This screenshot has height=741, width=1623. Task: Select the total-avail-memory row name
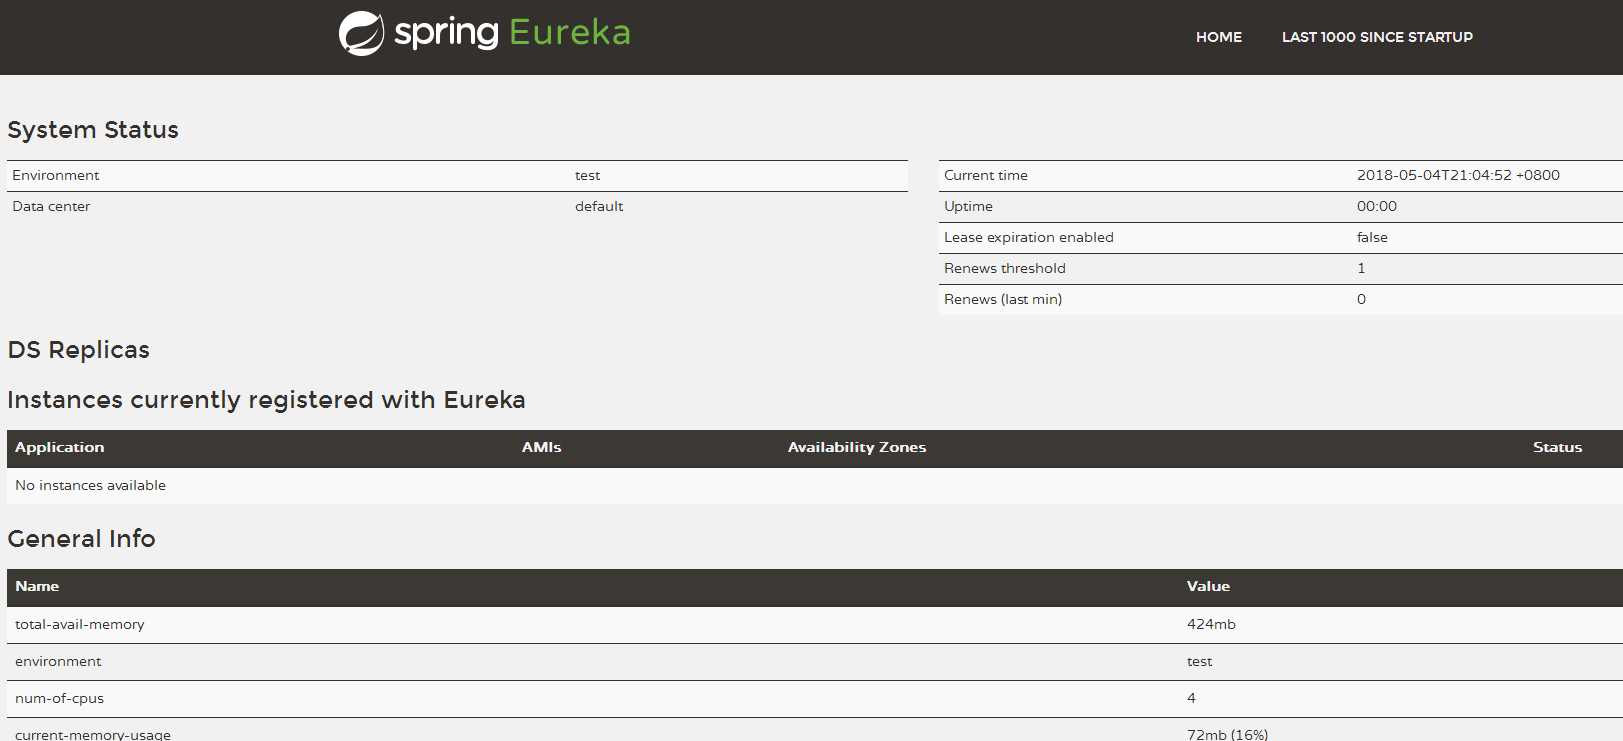pos(80,624)
